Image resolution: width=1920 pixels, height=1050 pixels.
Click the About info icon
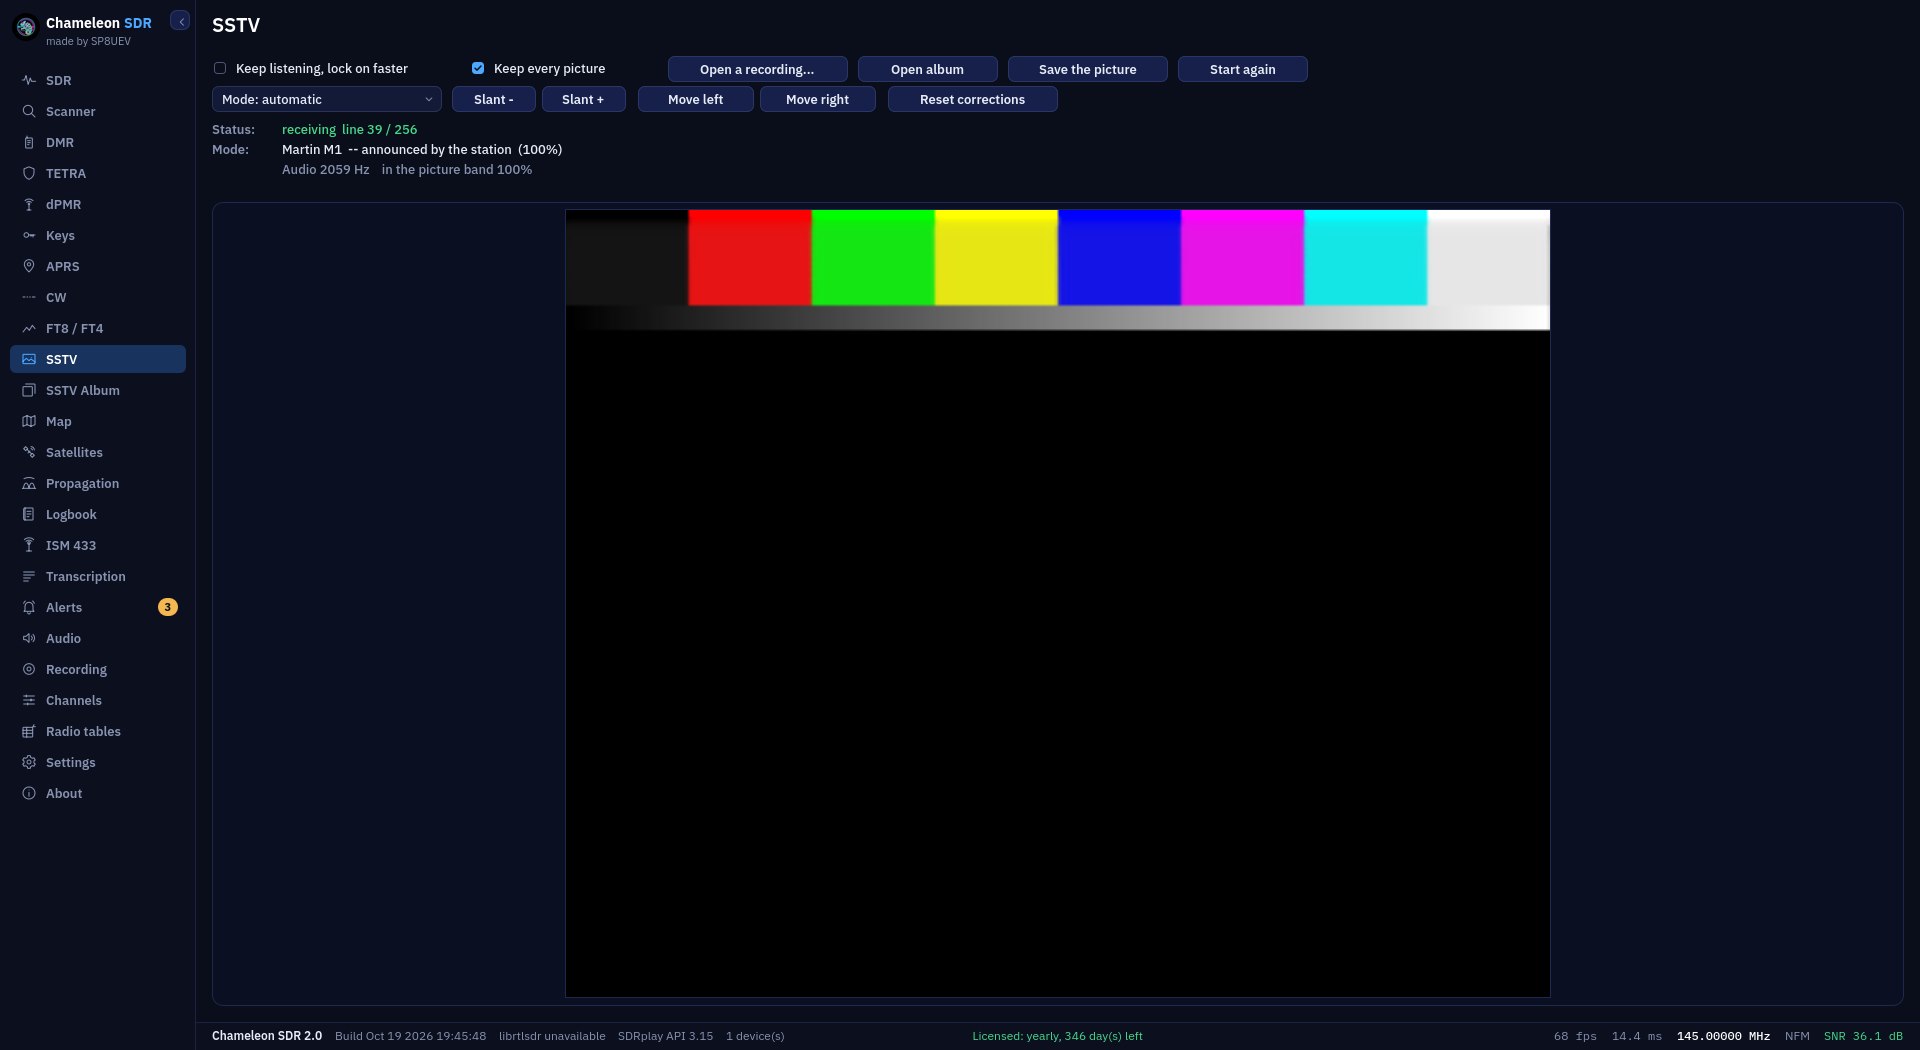pos(29,793)
